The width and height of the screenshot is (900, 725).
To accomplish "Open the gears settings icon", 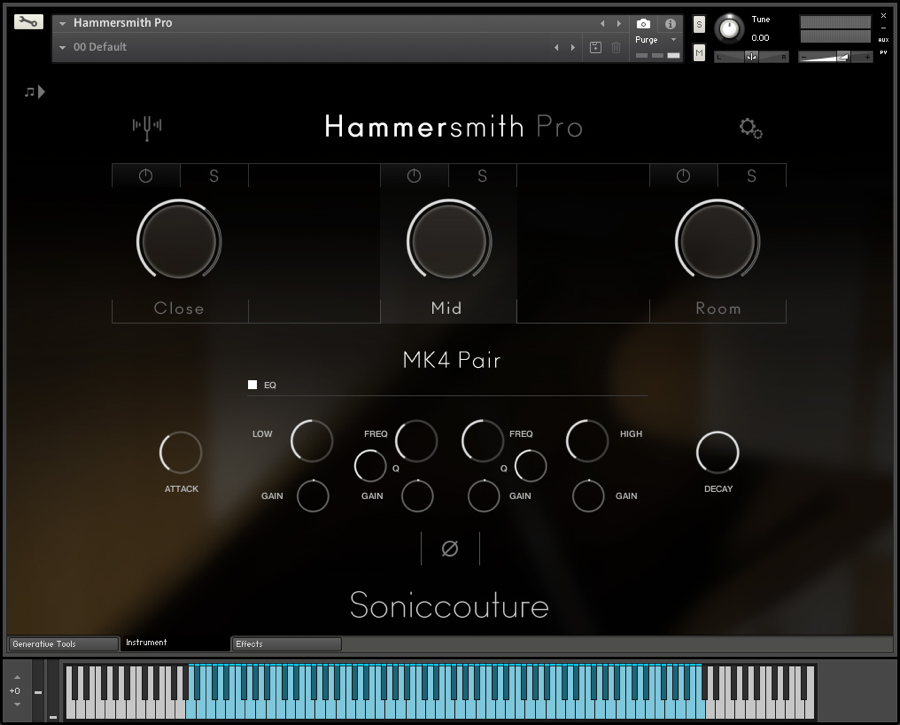I will pos(751,128).
